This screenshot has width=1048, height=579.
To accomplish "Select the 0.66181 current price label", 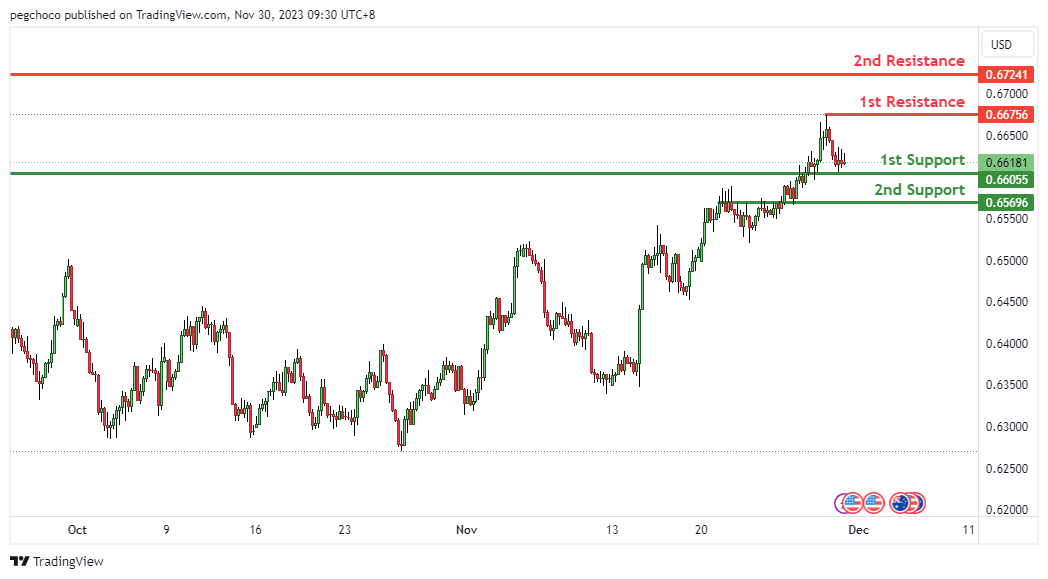I will pyautogui.click(x=1007, y=162).
